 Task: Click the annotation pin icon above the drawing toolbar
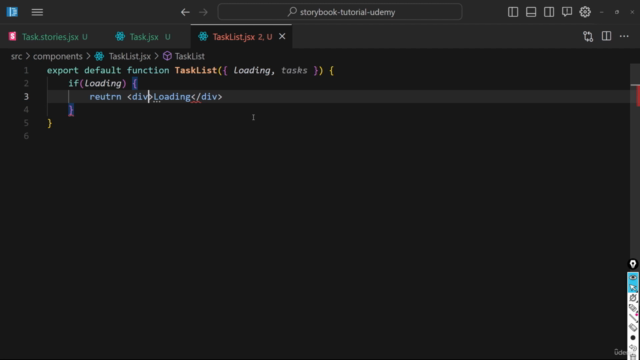pyautogui.click(x=633, y=264)
